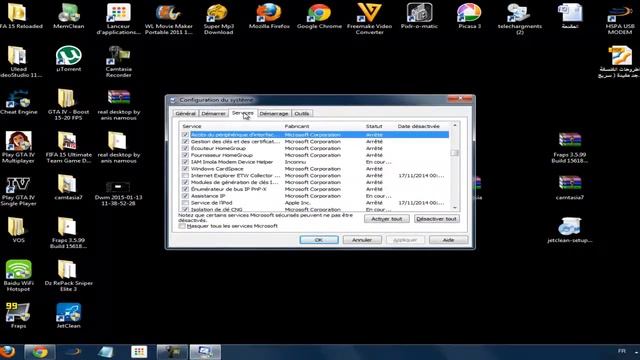Open Google Chrome desktop shortcut
The width and height of the screenshot is (640, 360).
[319, 16]
